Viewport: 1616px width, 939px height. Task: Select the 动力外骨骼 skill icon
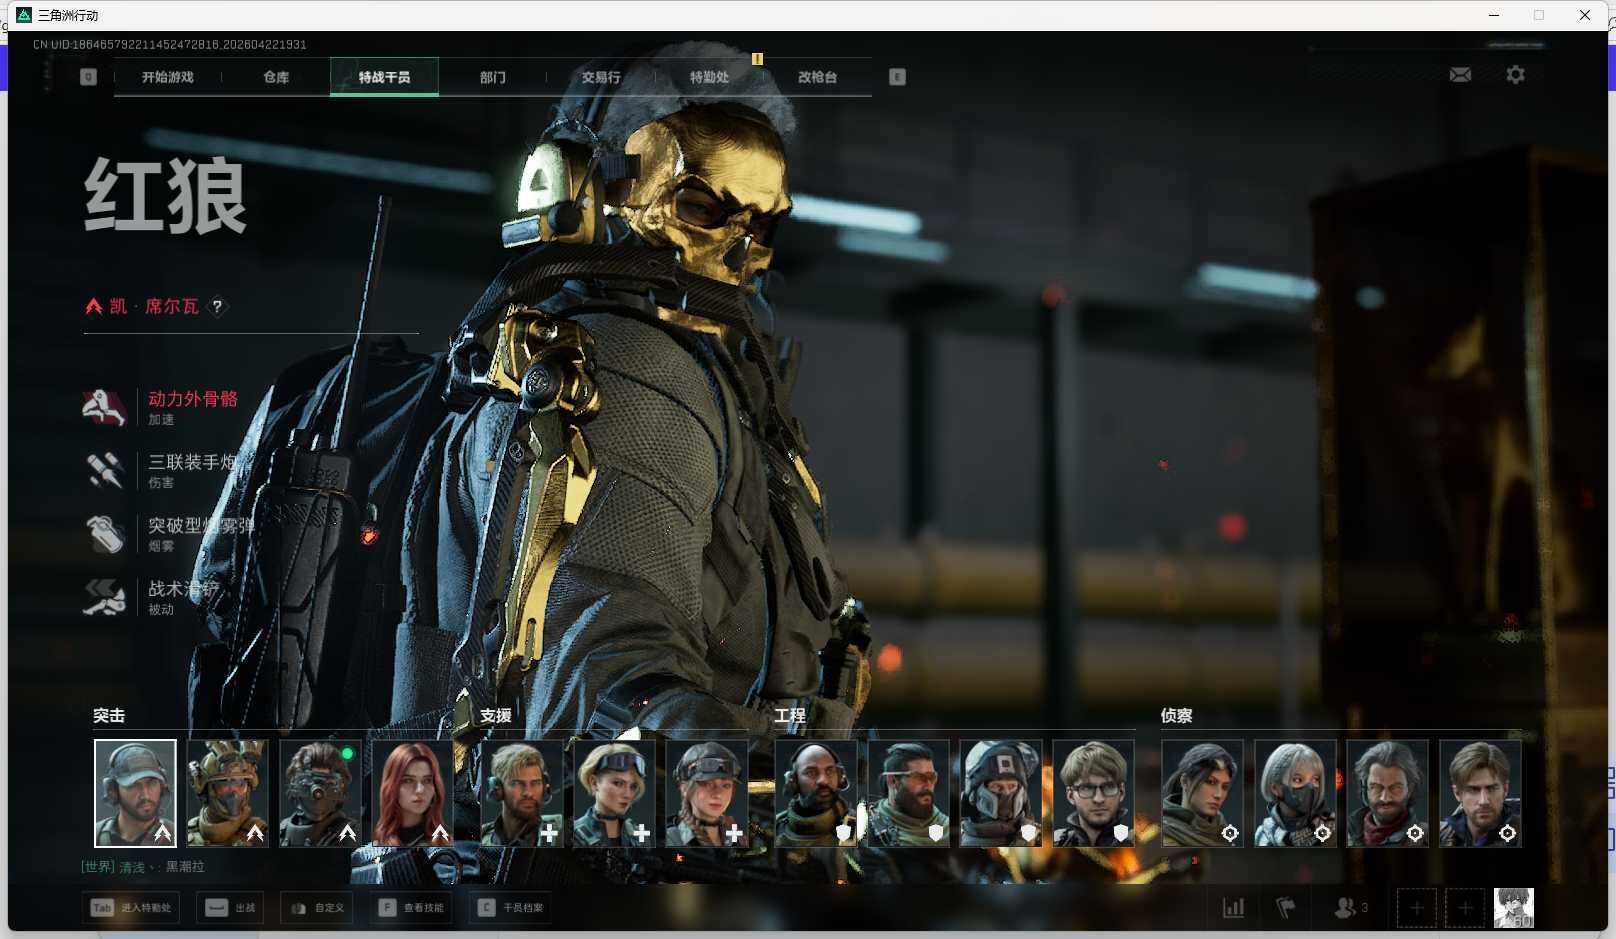104,407
